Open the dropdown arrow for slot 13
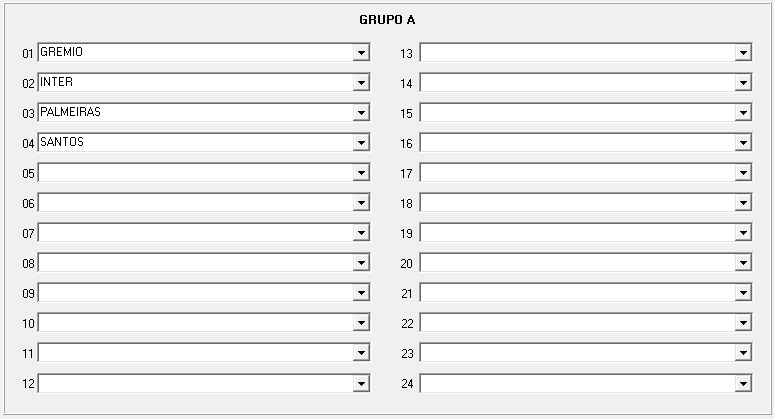 [x=743, y=52]
